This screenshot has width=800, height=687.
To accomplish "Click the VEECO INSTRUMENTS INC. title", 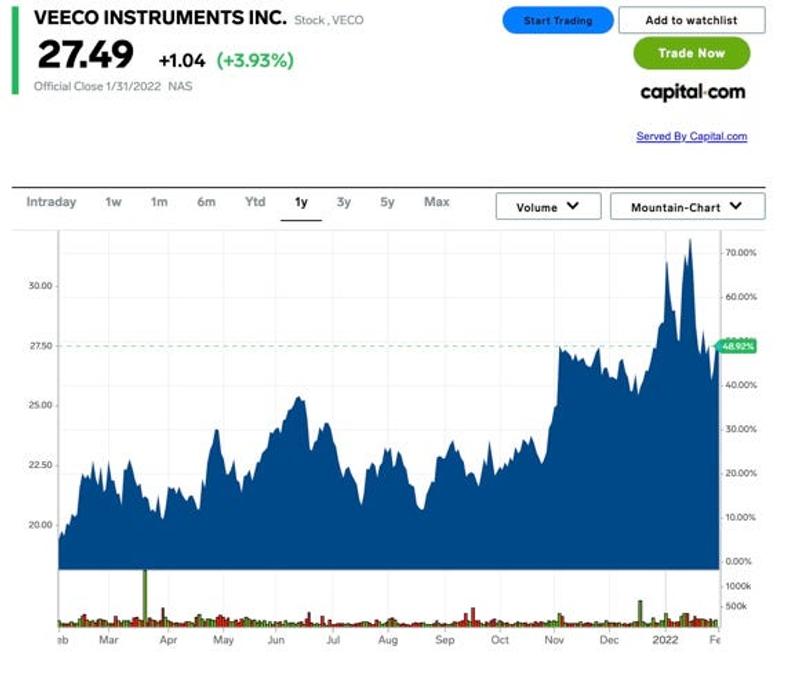I will tap(160, 18).
